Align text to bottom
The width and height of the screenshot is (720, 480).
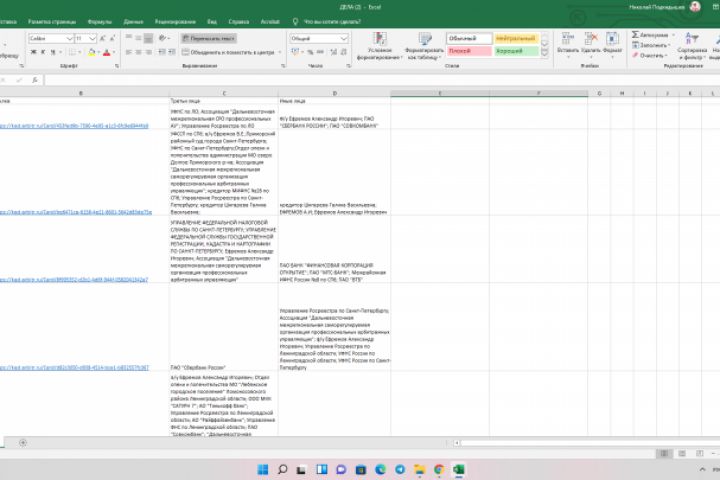pos(148,39)
